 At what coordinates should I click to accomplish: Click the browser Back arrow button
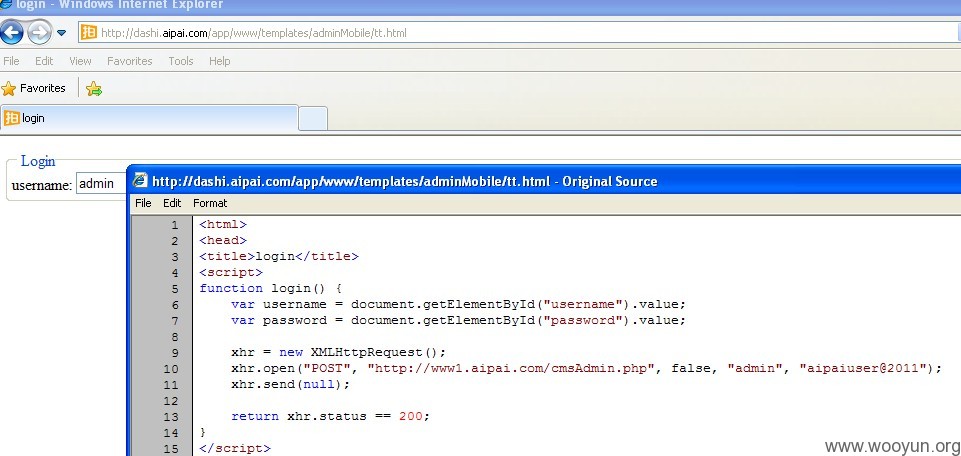[12, 32]
